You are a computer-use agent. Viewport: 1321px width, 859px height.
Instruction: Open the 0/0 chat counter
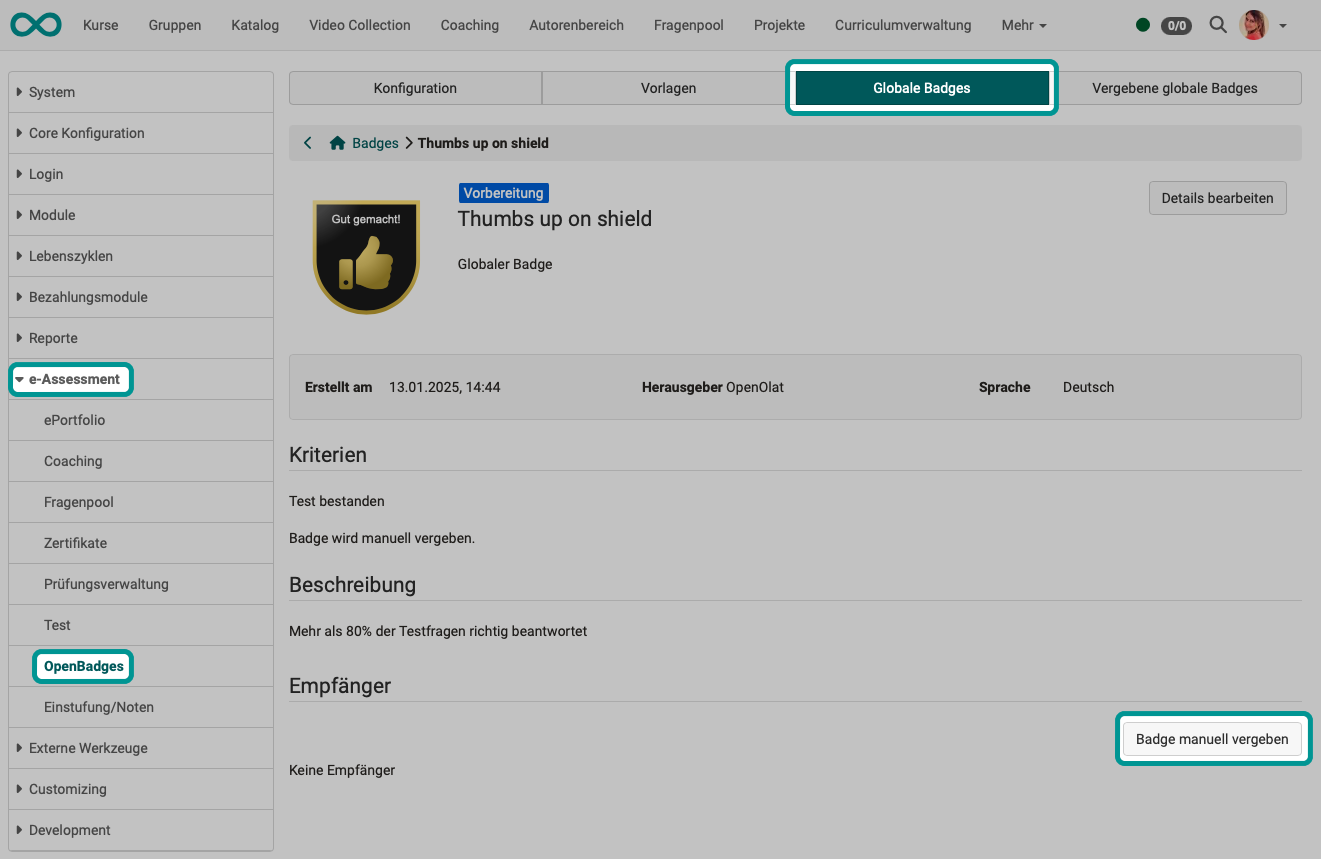coord(1176,25)
